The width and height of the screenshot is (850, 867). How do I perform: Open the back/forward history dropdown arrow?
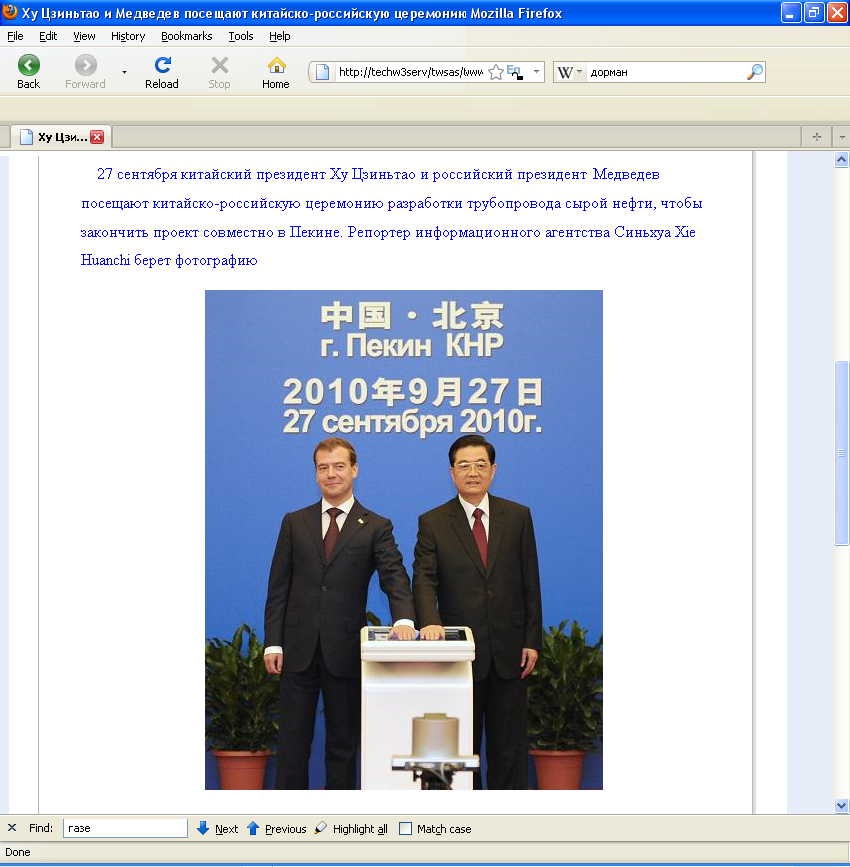click(124, 72)
